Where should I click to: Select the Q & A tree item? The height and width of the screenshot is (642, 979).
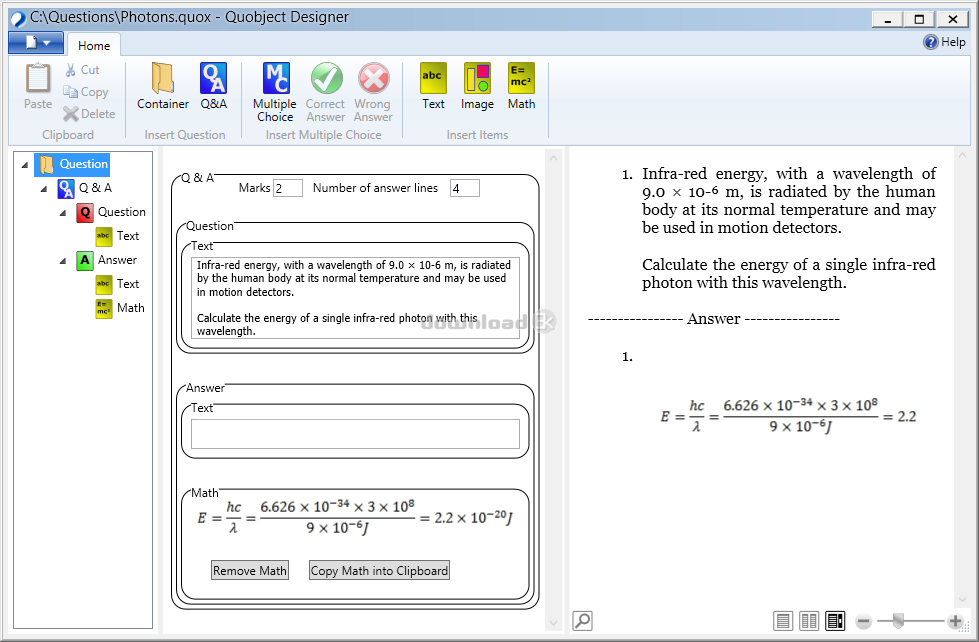[85, 189]
